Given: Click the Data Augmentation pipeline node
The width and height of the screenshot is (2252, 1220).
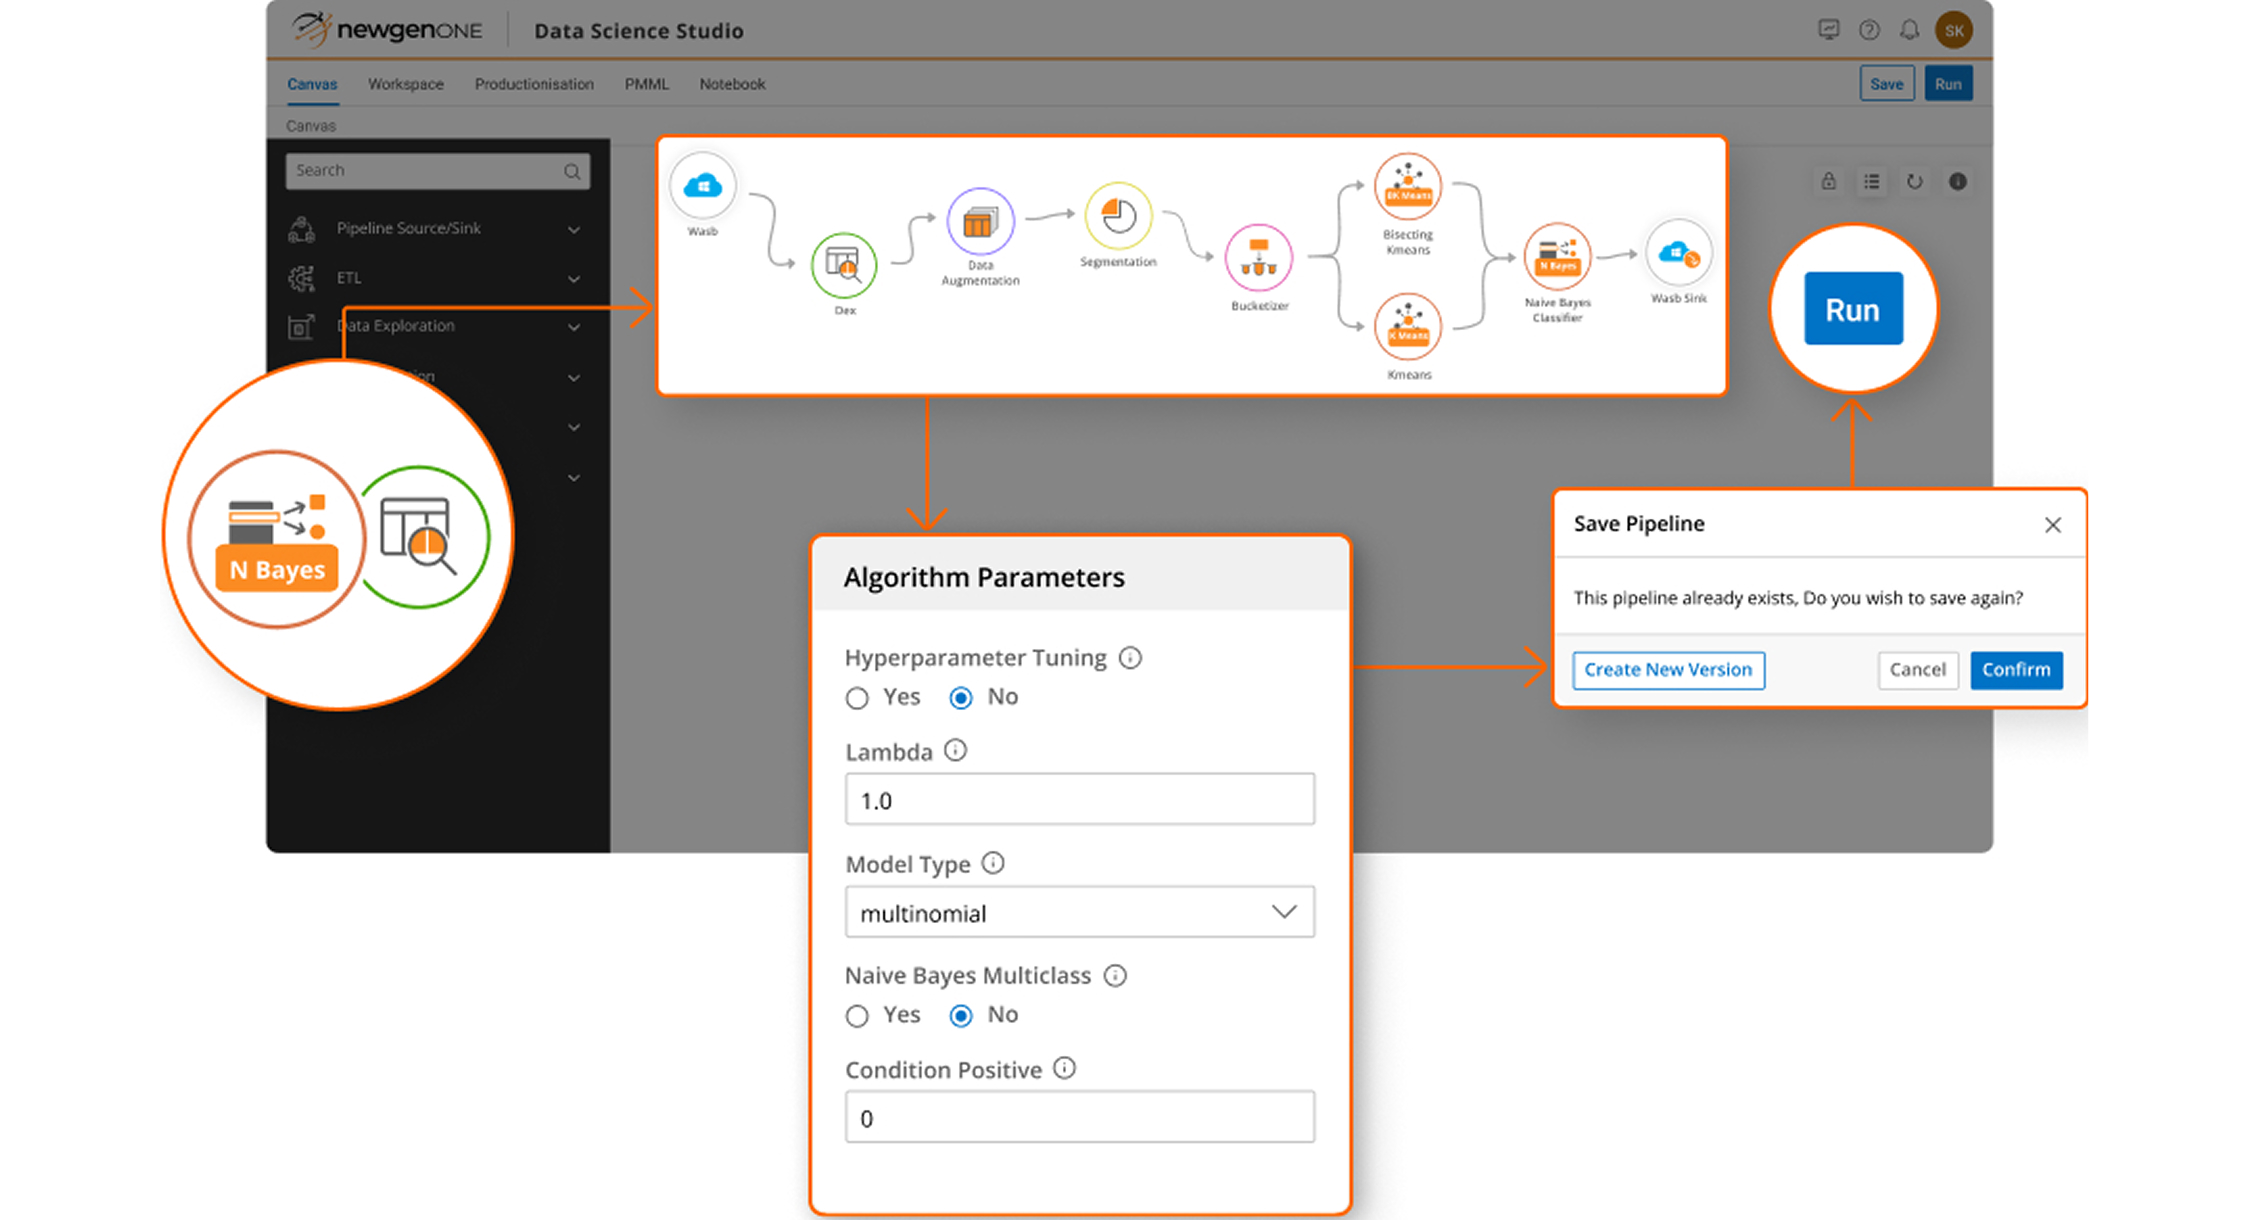Looking at the screenshot, I should pos(980,222).
